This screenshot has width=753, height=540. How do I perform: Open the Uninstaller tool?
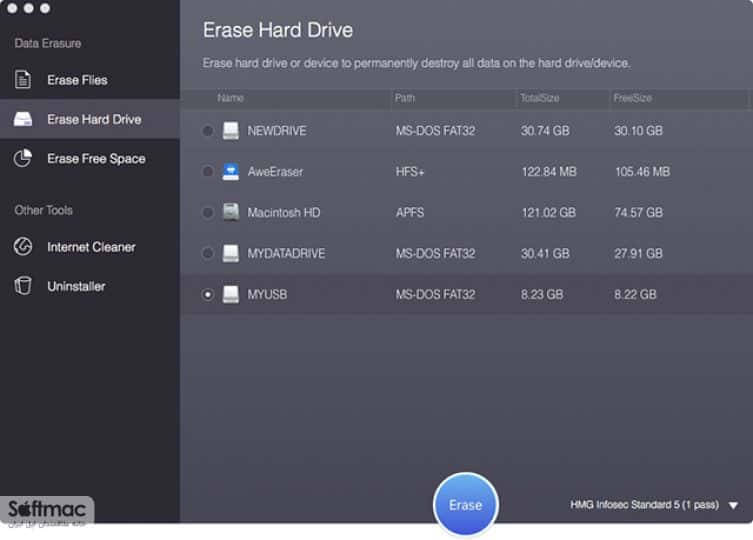coord(90,286)
